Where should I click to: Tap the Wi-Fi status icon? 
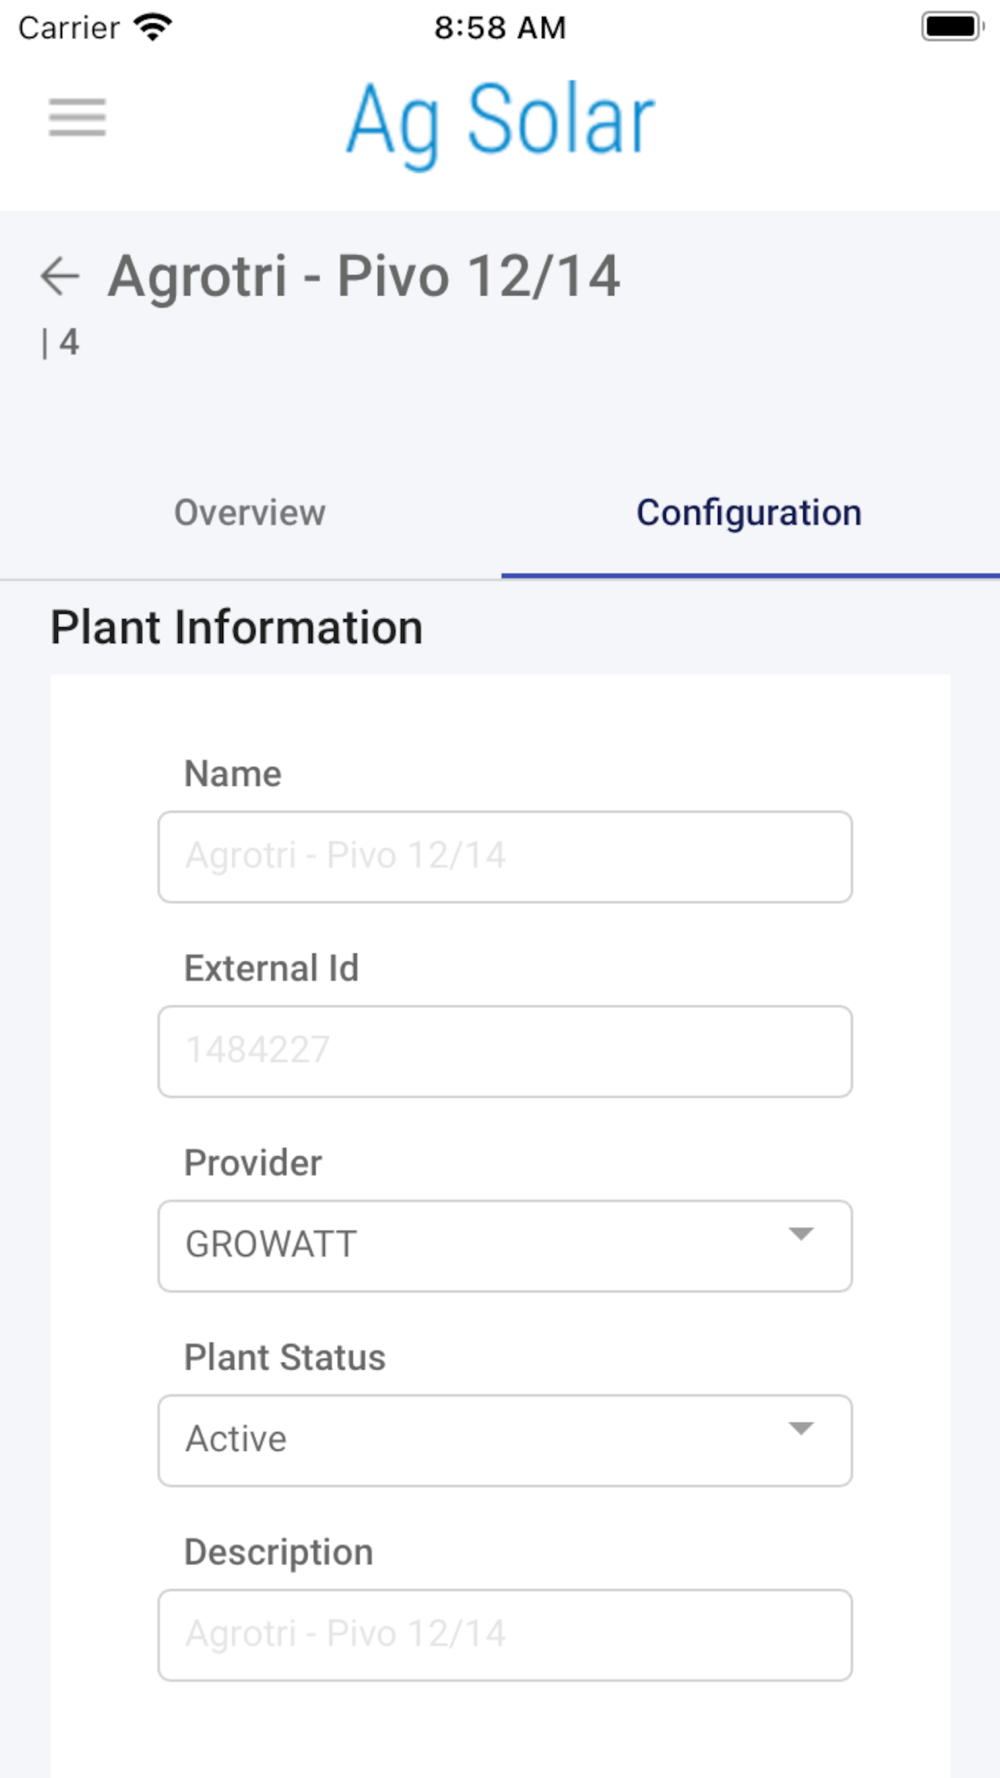tap(153, 27)
